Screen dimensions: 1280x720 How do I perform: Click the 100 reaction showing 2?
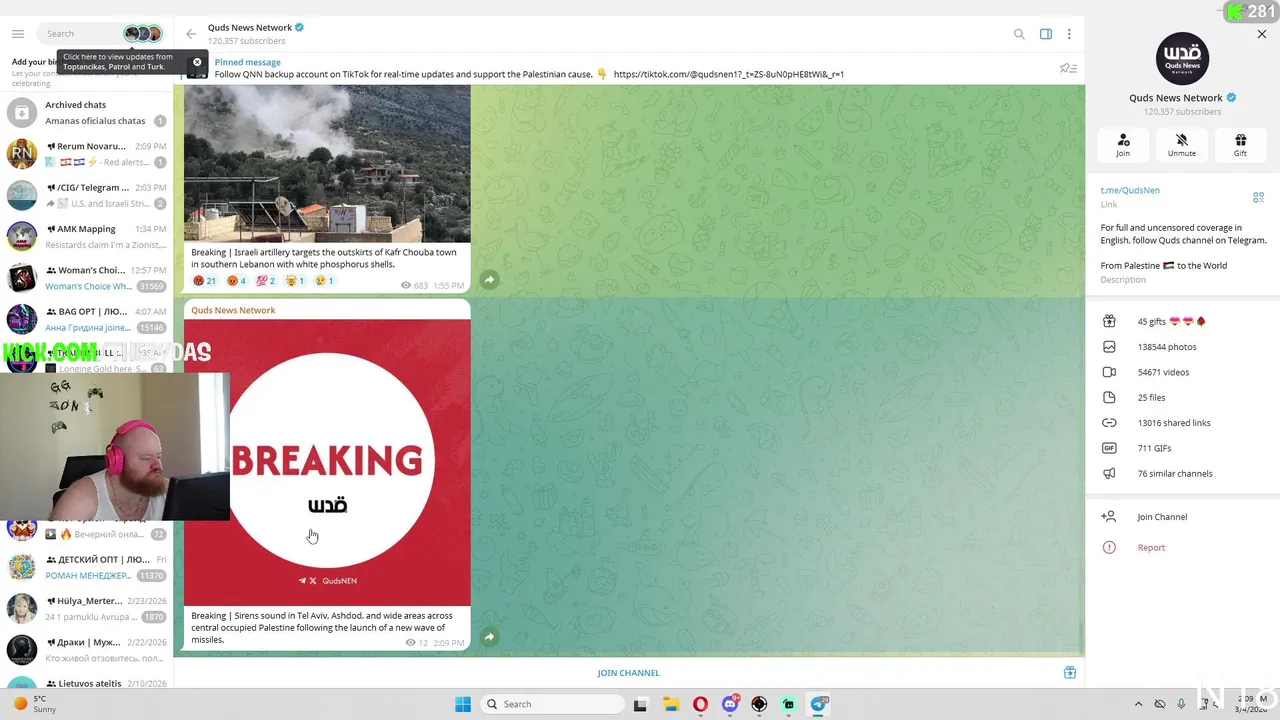pyautogui.click(x=266, y=281)
